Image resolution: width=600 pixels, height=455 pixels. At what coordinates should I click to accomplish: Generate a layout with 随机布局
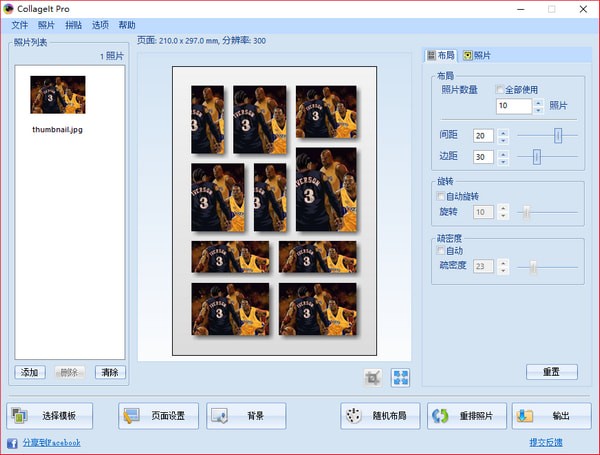coord(380,416)
